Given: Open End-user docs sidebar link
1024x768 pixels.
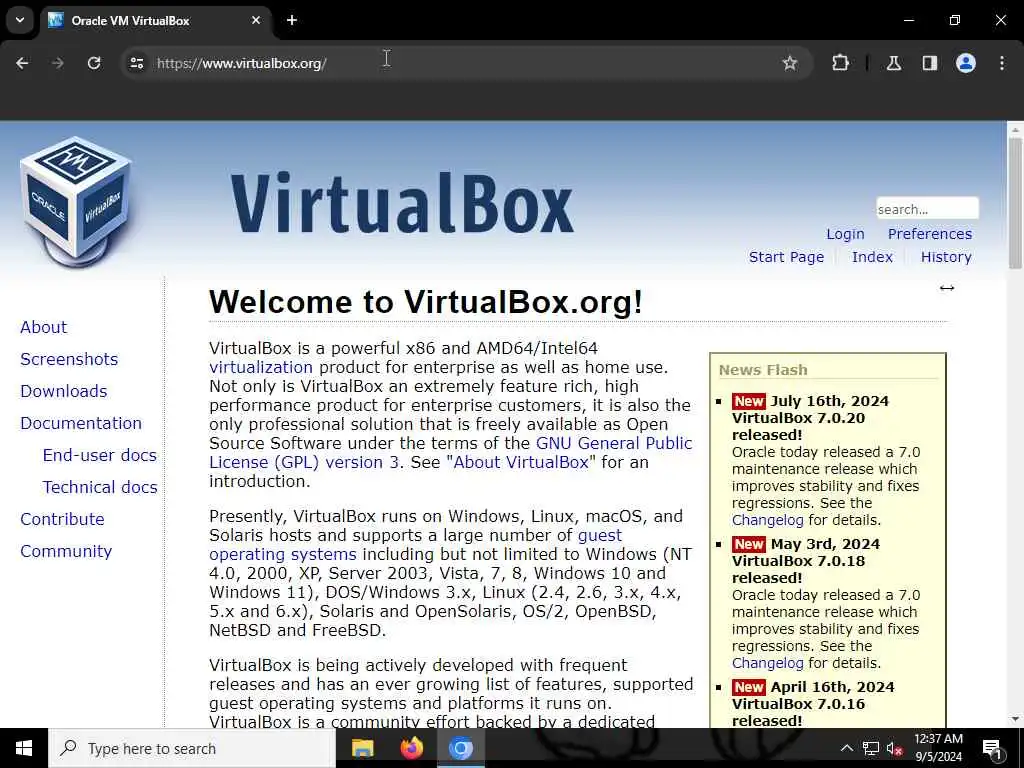Looking at the screenshot, I should click(x=100, y=455).
